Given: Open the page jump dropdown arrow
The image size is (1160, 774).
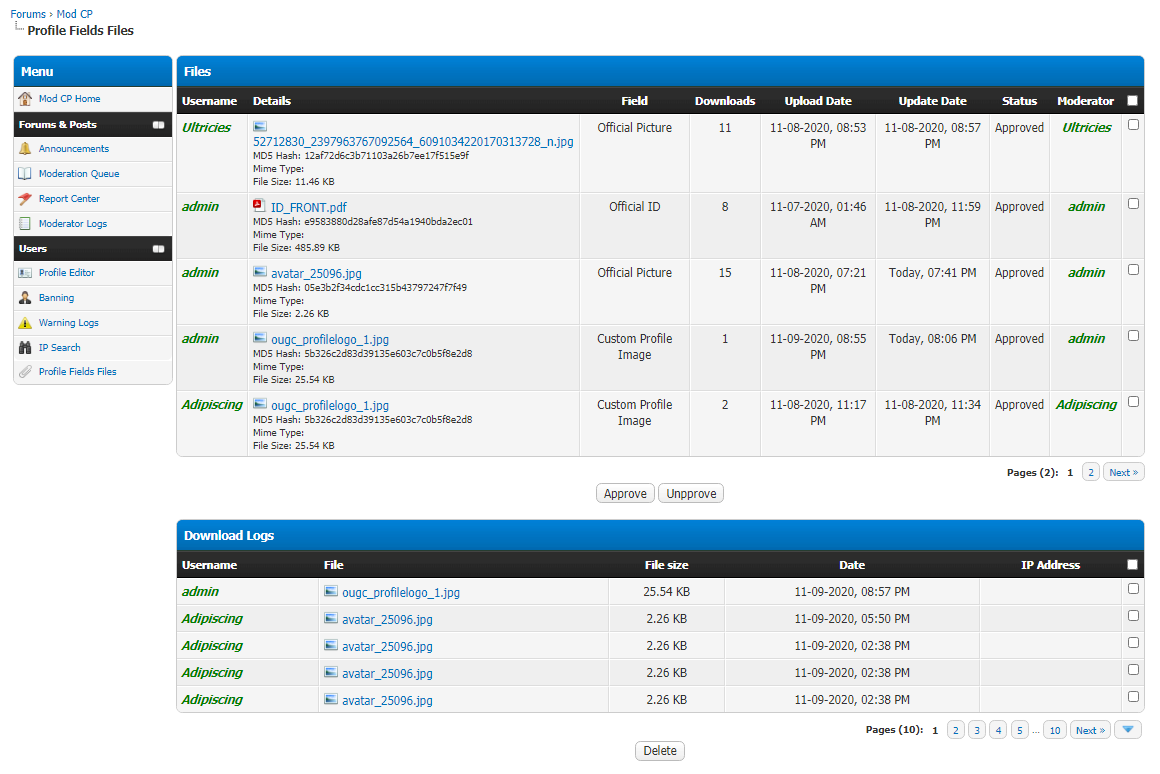Looking at the screenshot, I should point(1128,730).
